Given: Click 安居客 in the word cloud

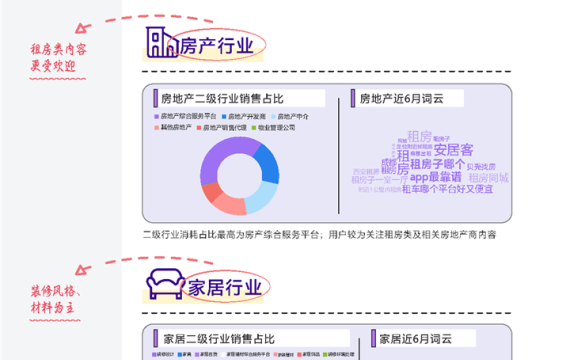Looking at the screenshot, I should [453, 149].
